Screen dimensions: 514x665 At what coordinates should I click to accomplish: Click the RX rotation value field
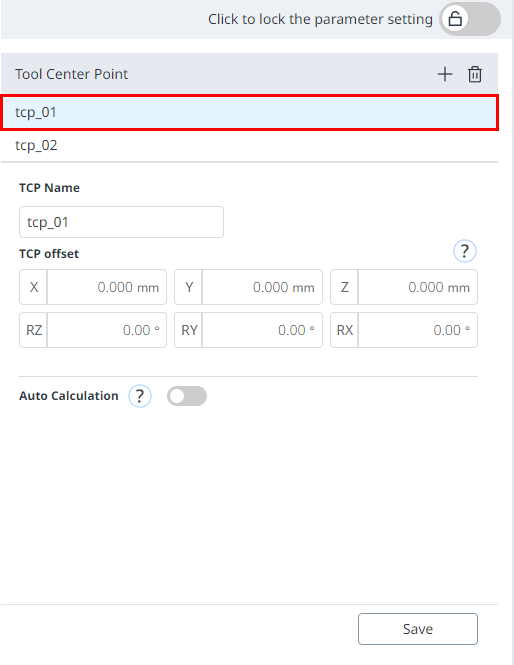tap(418, 330)
